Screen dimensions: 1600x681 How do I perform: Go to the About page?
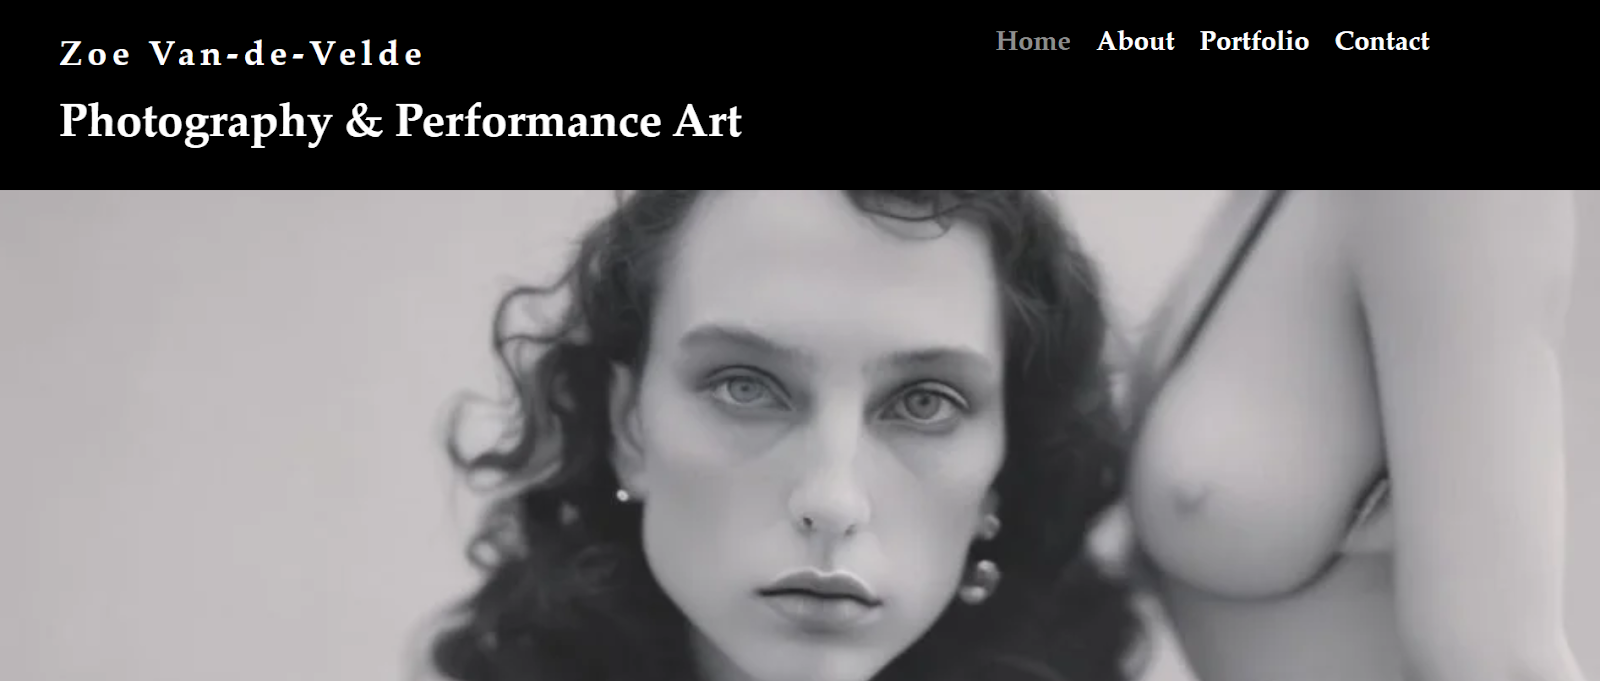click(x=1135, y=41)
